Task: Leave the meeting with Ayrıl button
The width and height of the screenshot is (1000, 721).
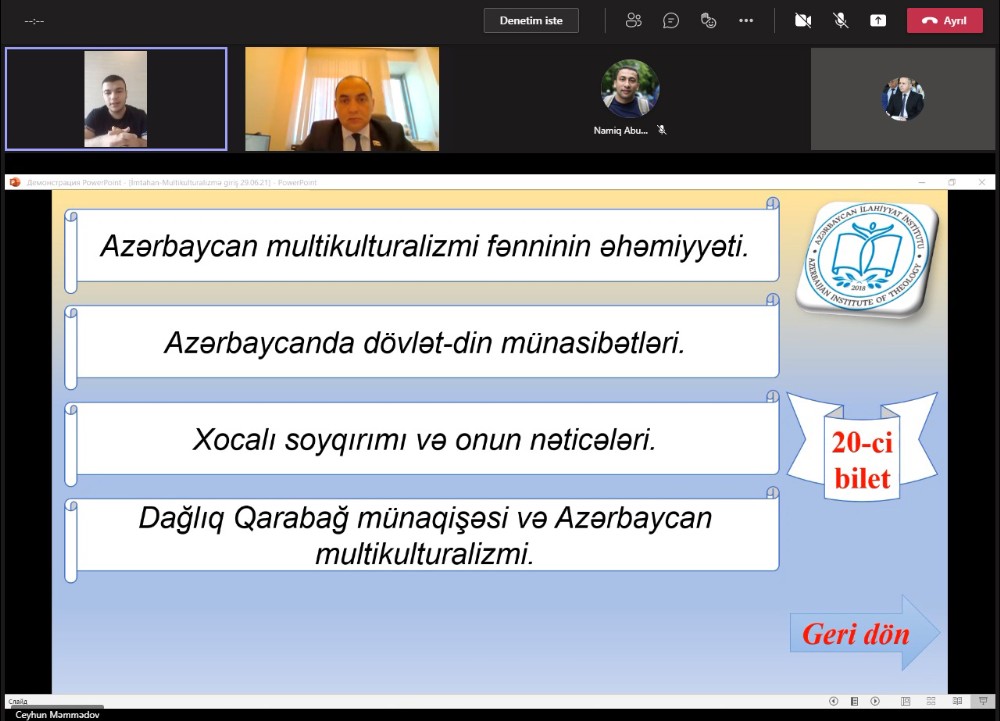Action: coord(945,20)
